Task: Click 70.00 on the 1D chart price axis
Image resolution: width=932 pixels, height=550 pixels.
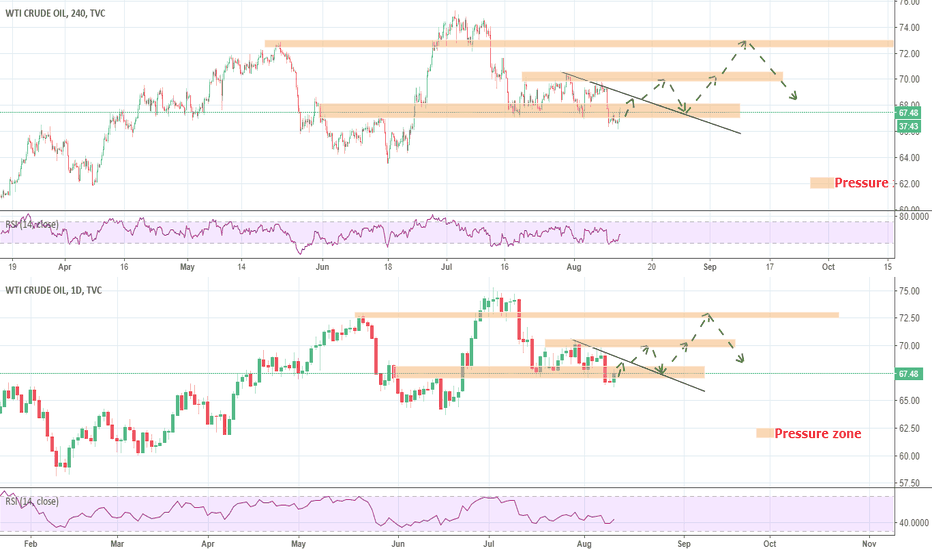Action: tap(910, 345)
